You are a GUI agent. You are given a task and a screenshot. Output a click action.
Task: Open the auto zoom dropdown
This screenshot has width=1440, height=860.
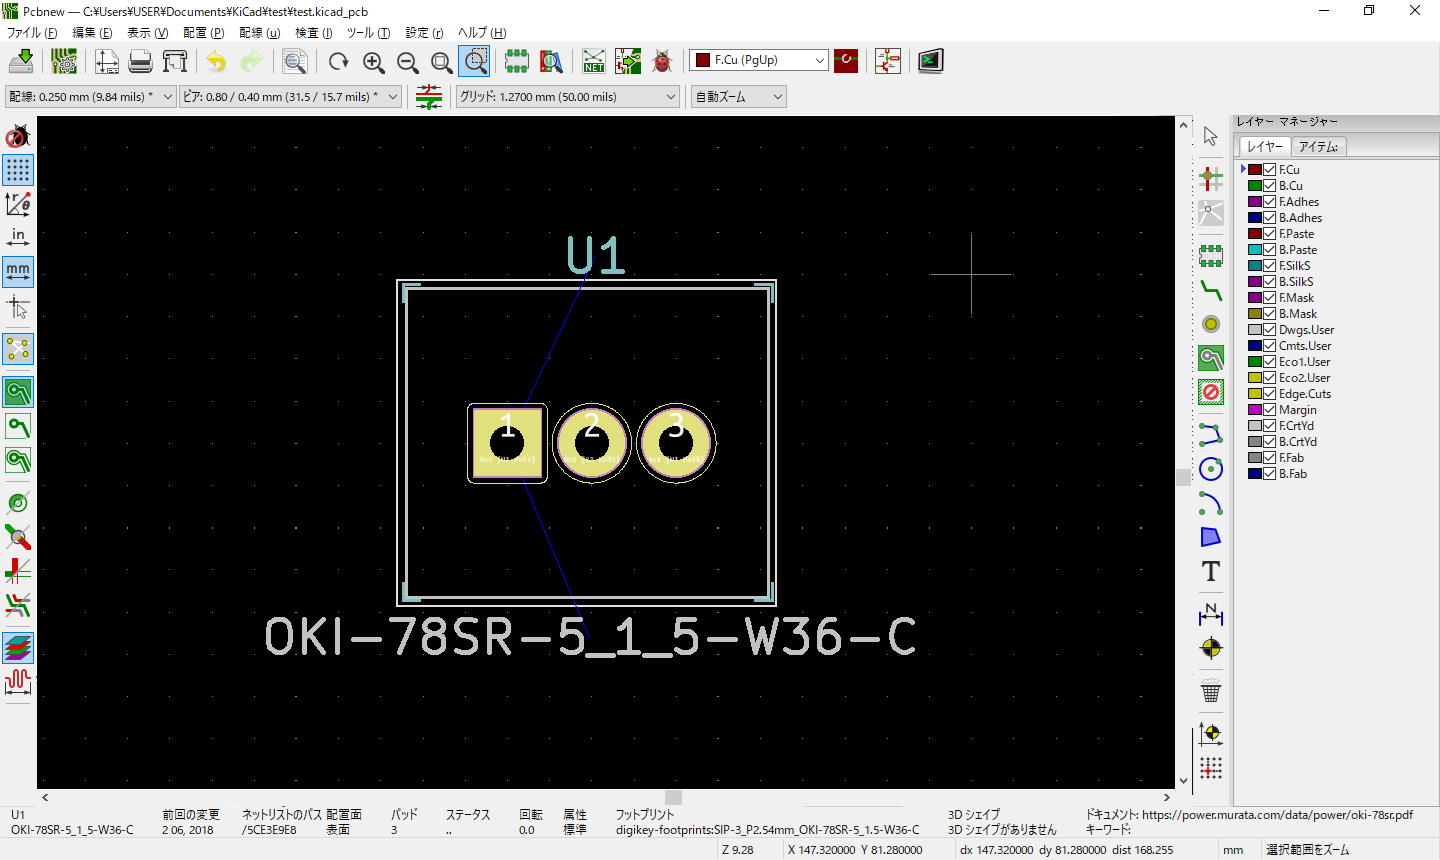coord(739,97)
